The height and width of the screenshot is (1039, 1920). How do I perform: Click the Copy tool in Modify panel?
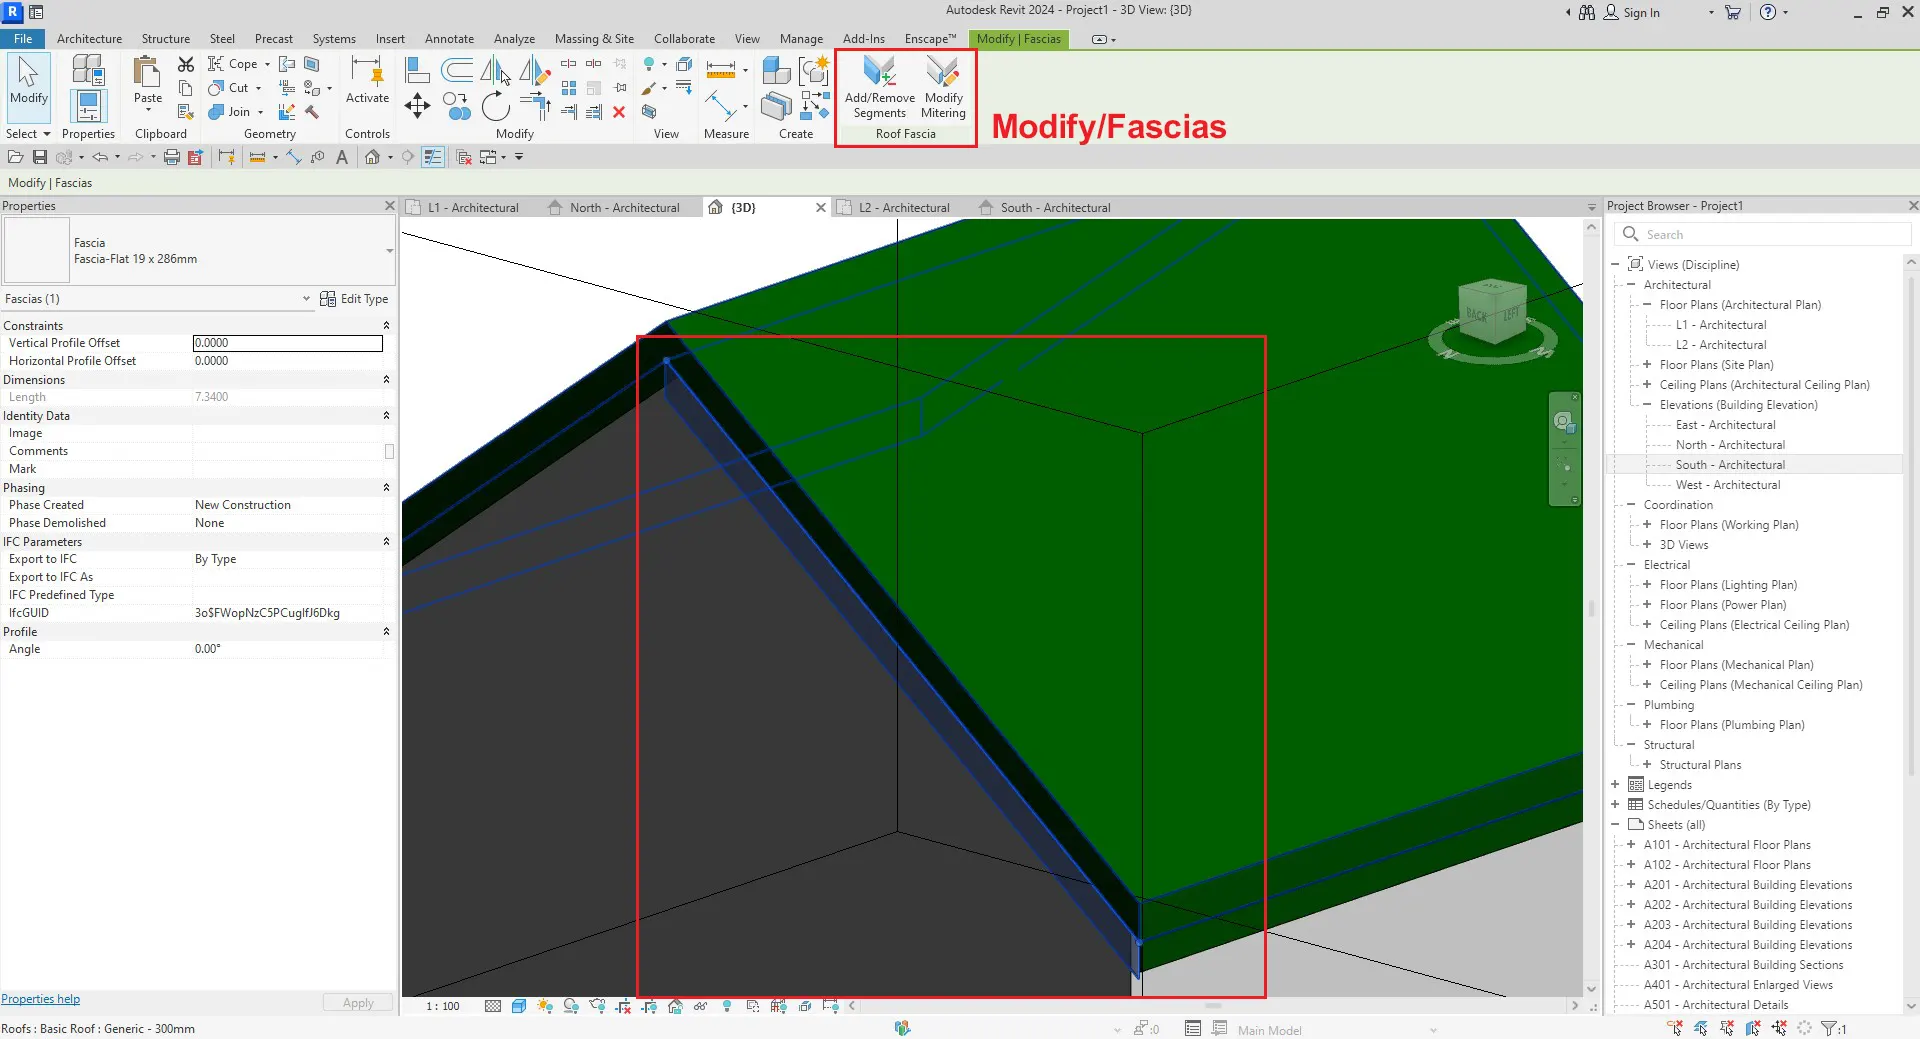point(457,105)
